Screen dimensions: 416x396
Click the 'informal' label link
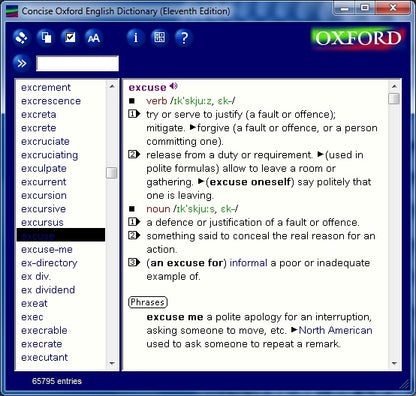tap(248, 263)
